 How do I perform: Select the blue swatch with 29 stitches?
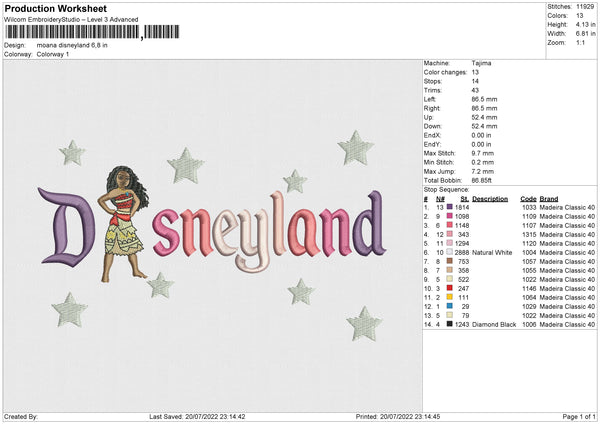450,306
